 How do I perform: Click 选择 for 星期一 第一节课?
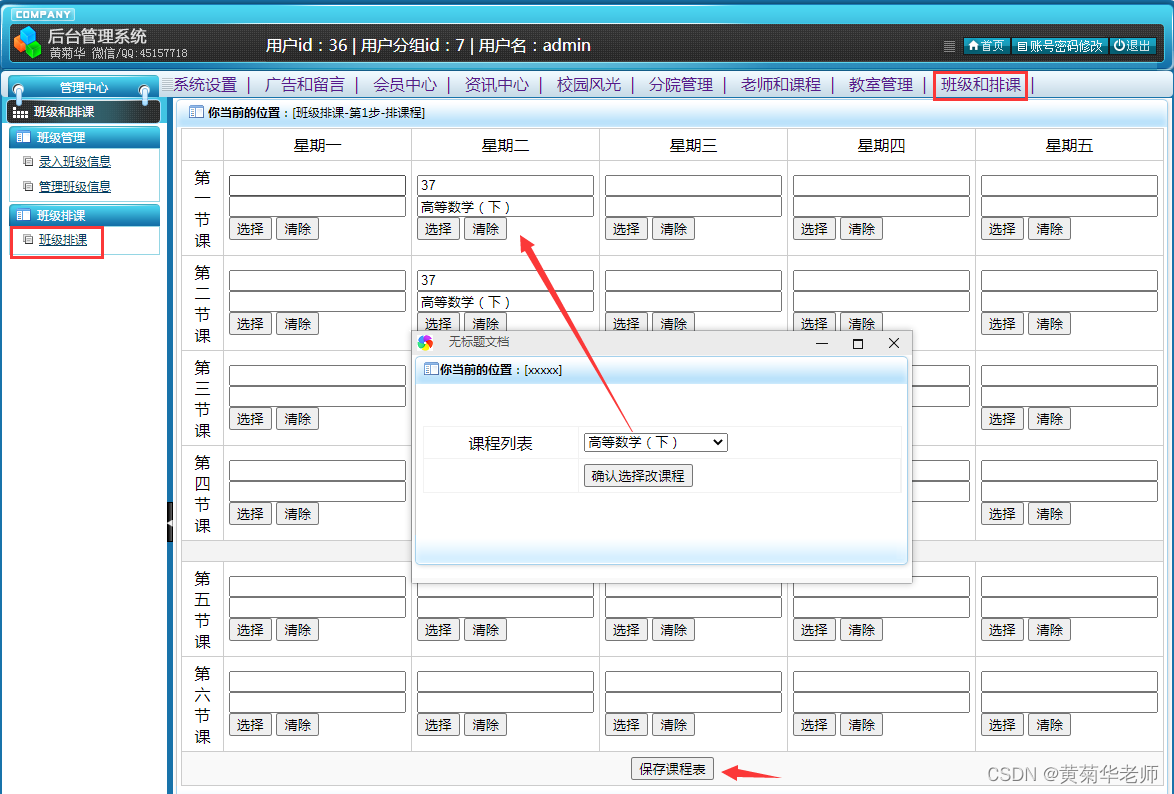[250, 229]
